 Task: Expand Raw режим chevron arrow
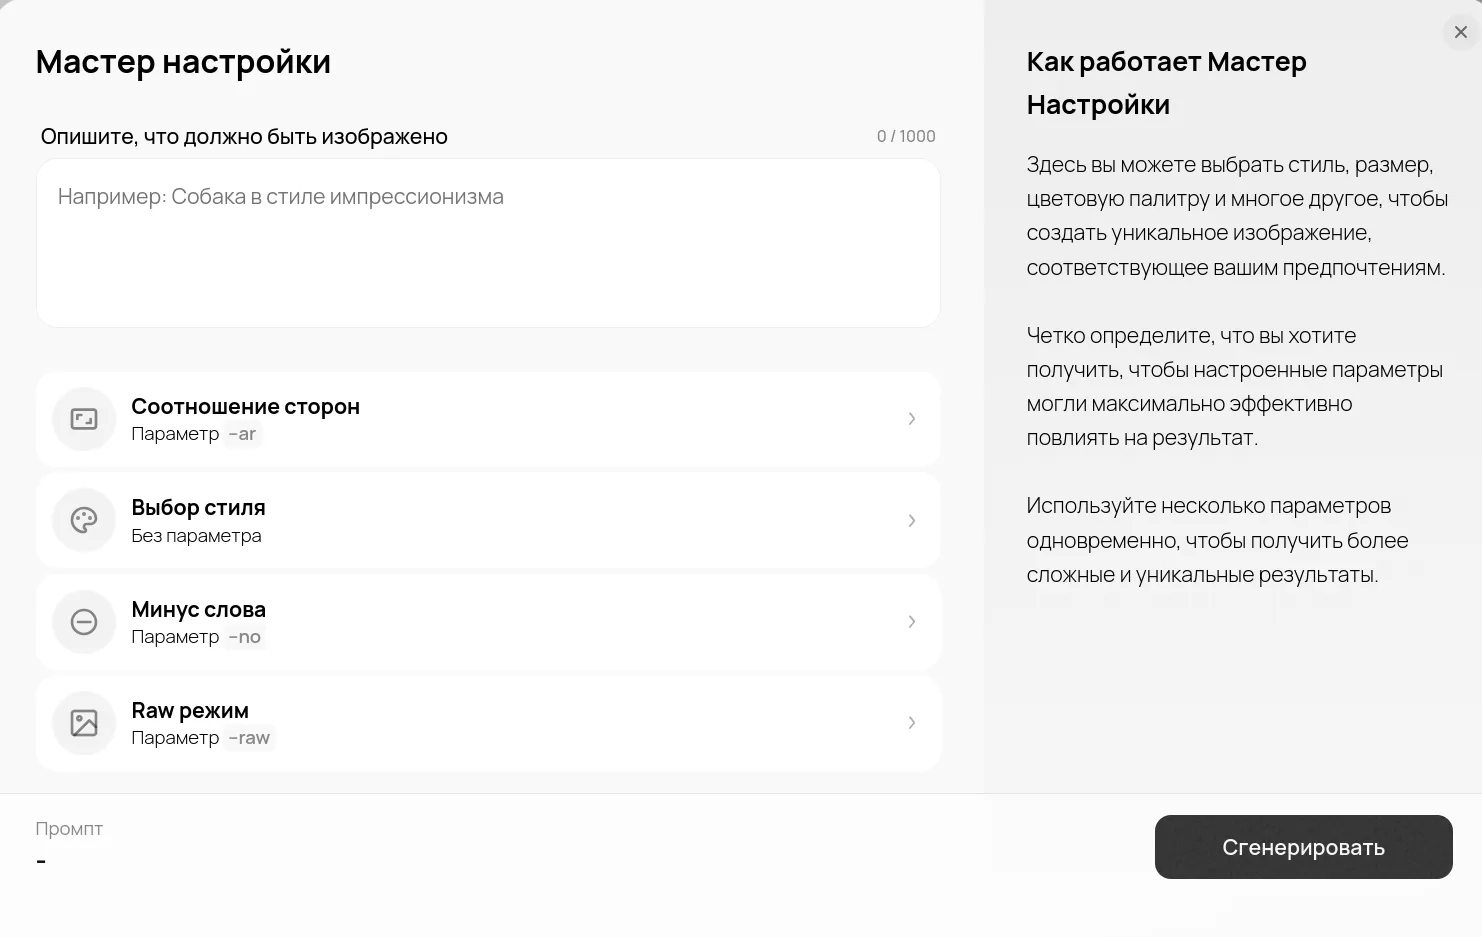click(x=911, y=723)
